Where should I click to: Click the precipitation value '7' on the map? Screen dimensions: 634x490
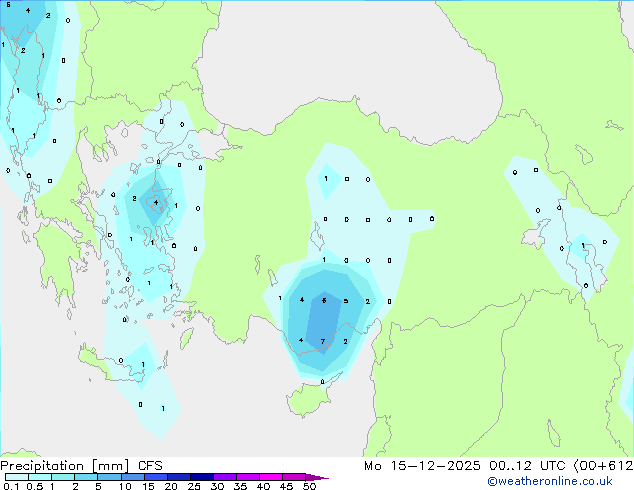(x=323, y=342)
